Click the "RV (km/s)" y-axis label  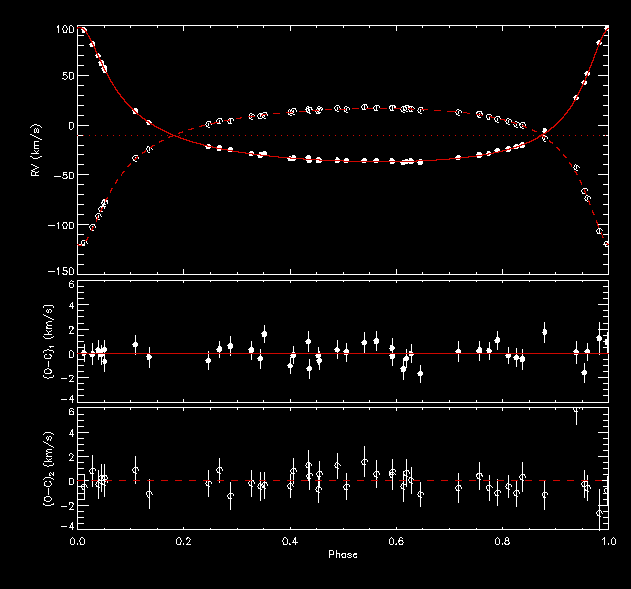click(x=37, y=151)
